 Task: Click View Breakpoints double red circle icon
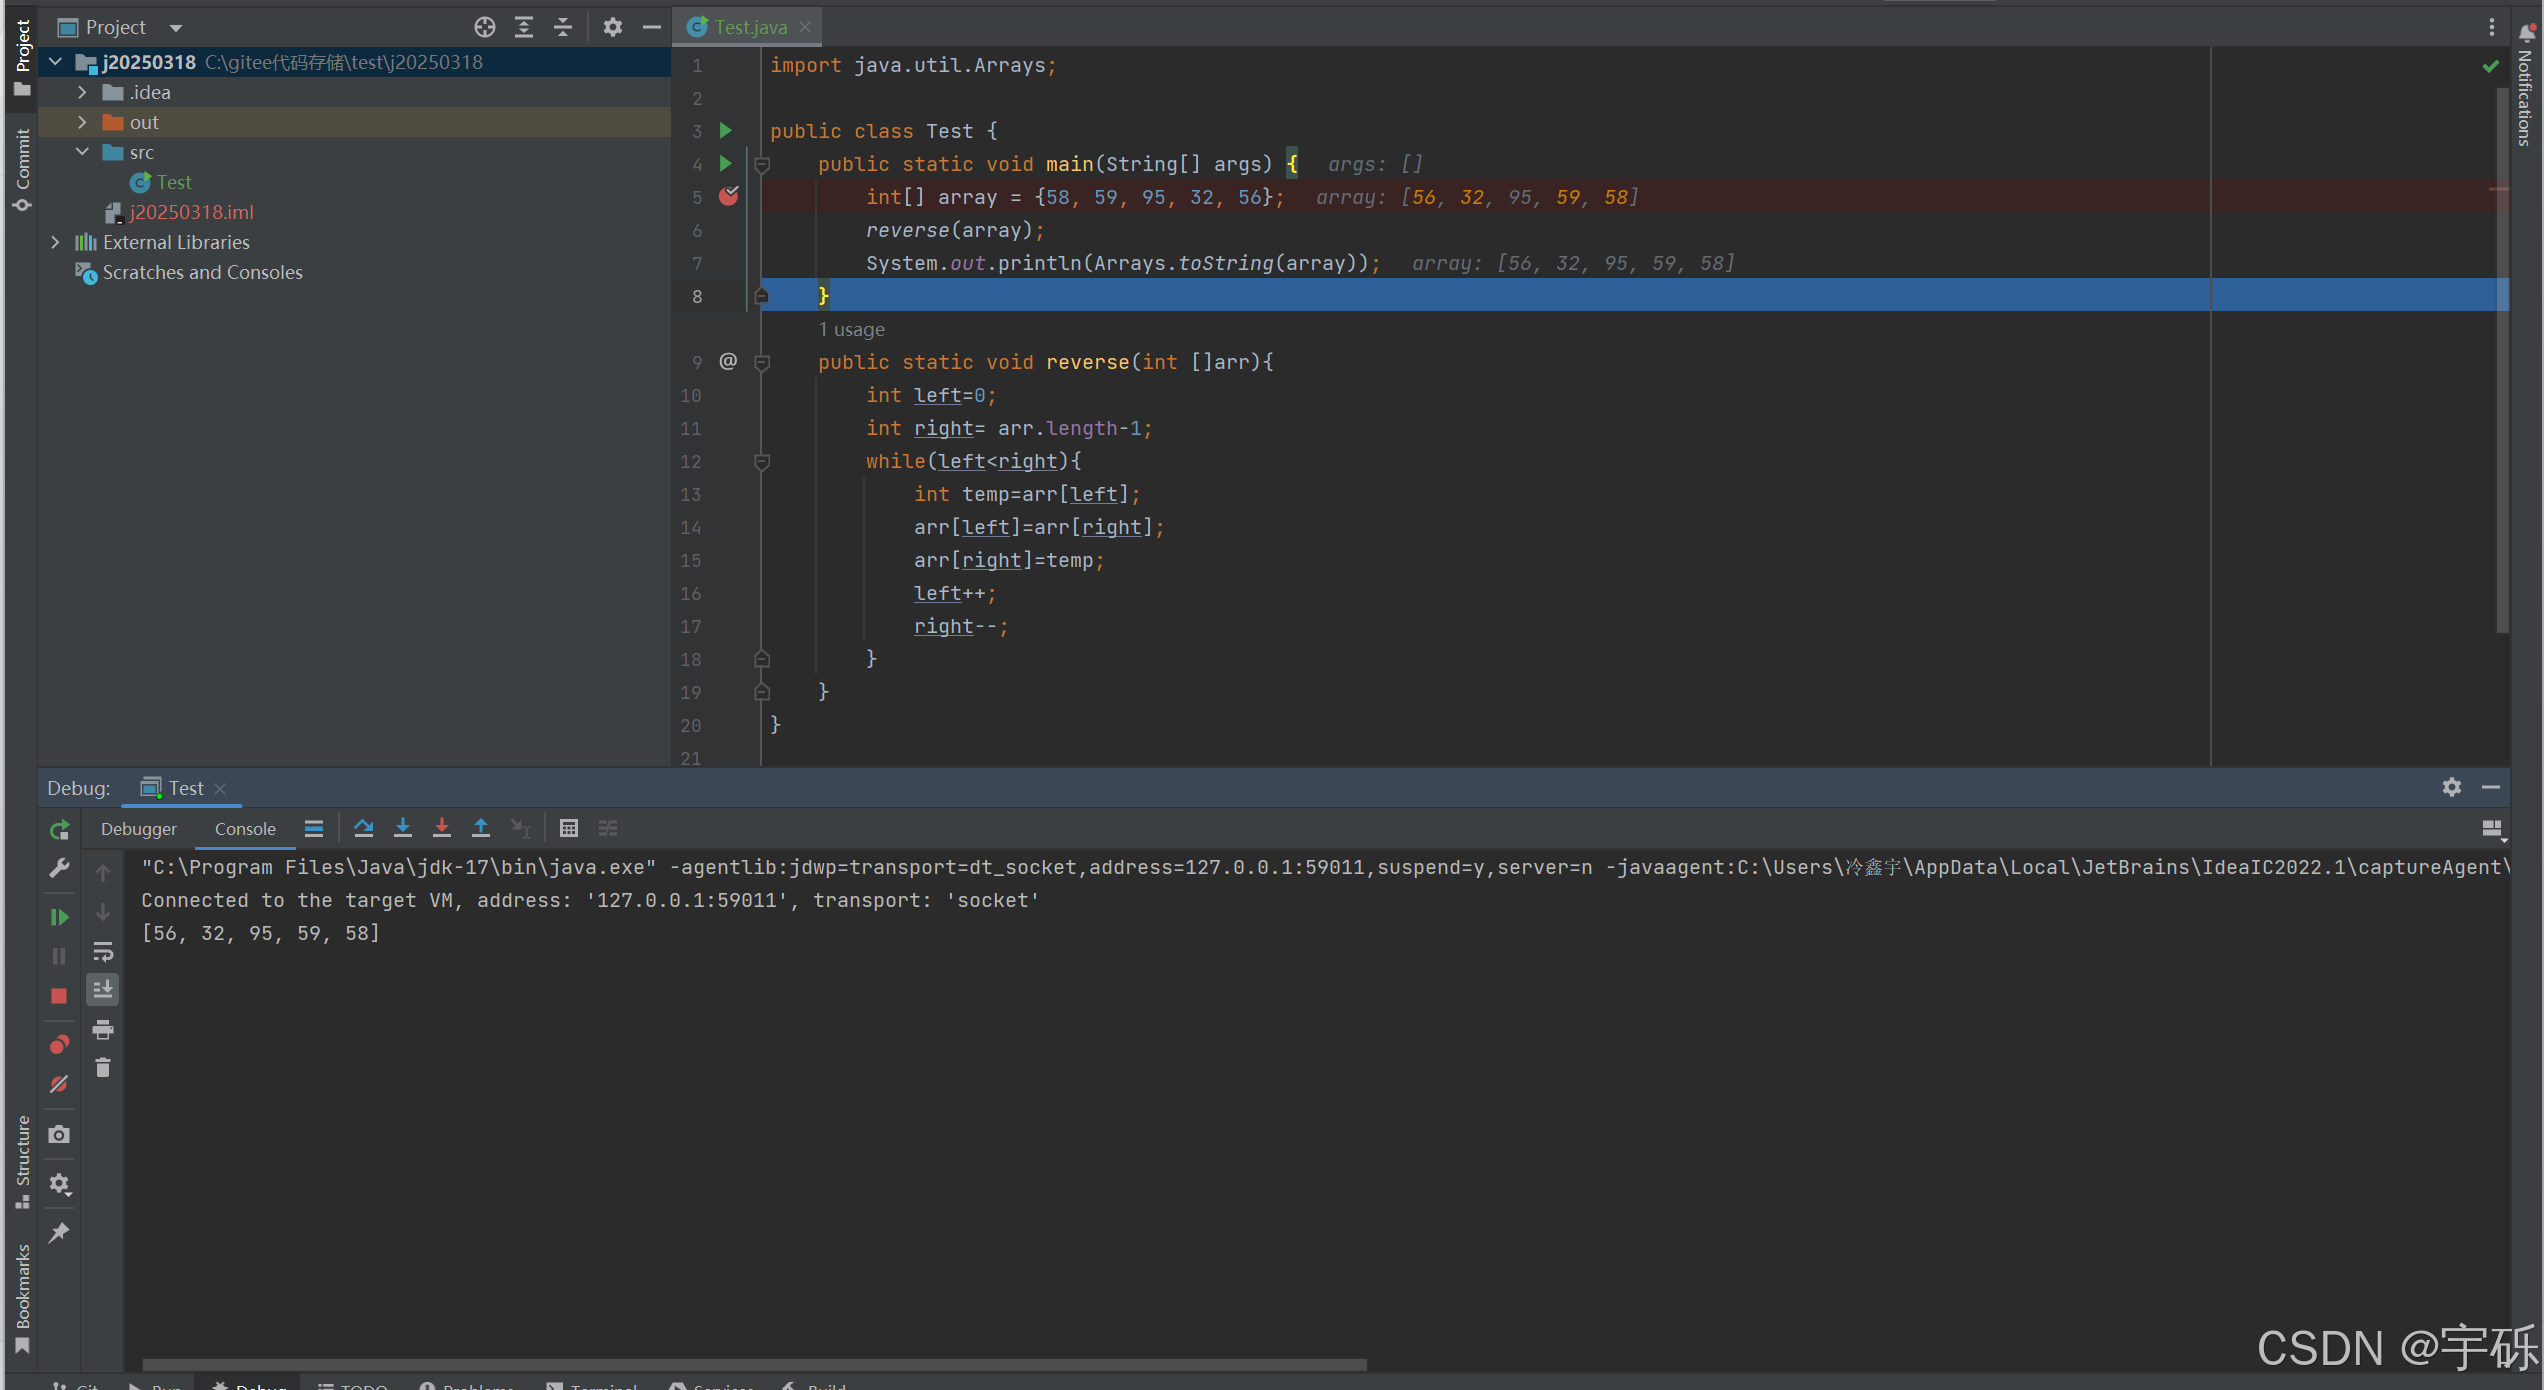[59, 1045]
